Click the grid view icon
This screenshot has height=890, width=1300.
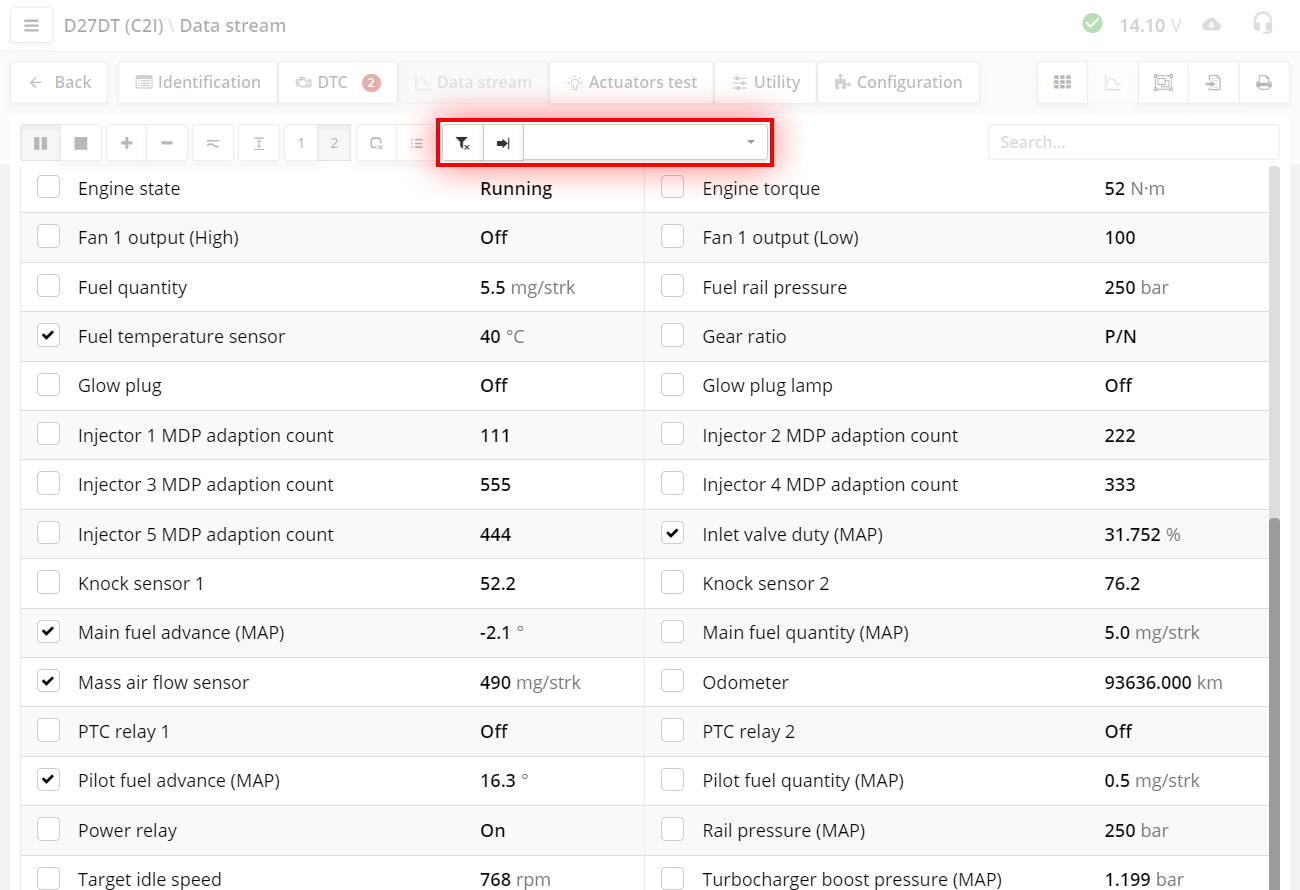point(1062,83)
